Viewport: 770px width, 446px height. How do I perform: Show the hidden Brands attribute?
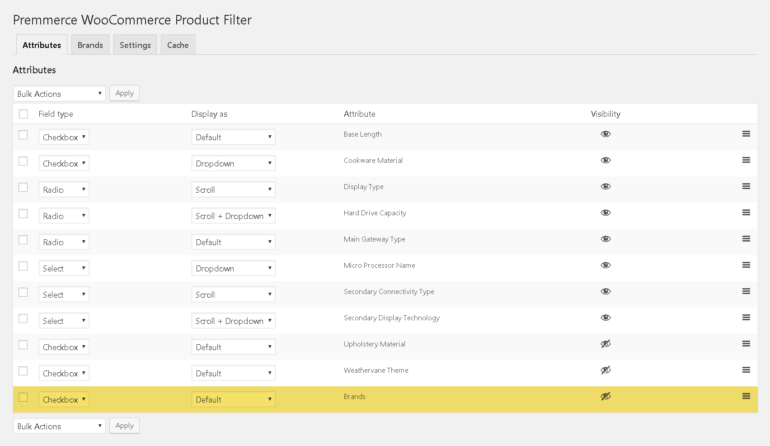pyautogui.click(x=605, y=396)
